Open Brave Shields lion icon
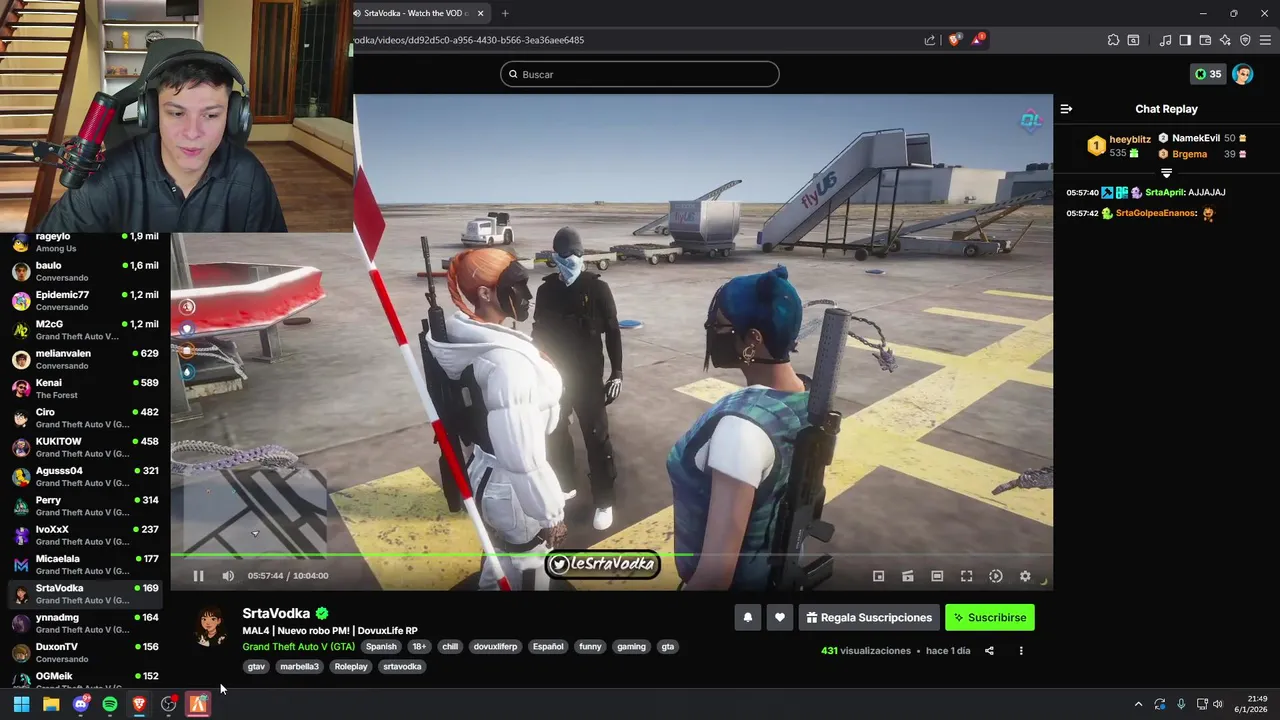The image size is (1280, 720). click(954, 40)
